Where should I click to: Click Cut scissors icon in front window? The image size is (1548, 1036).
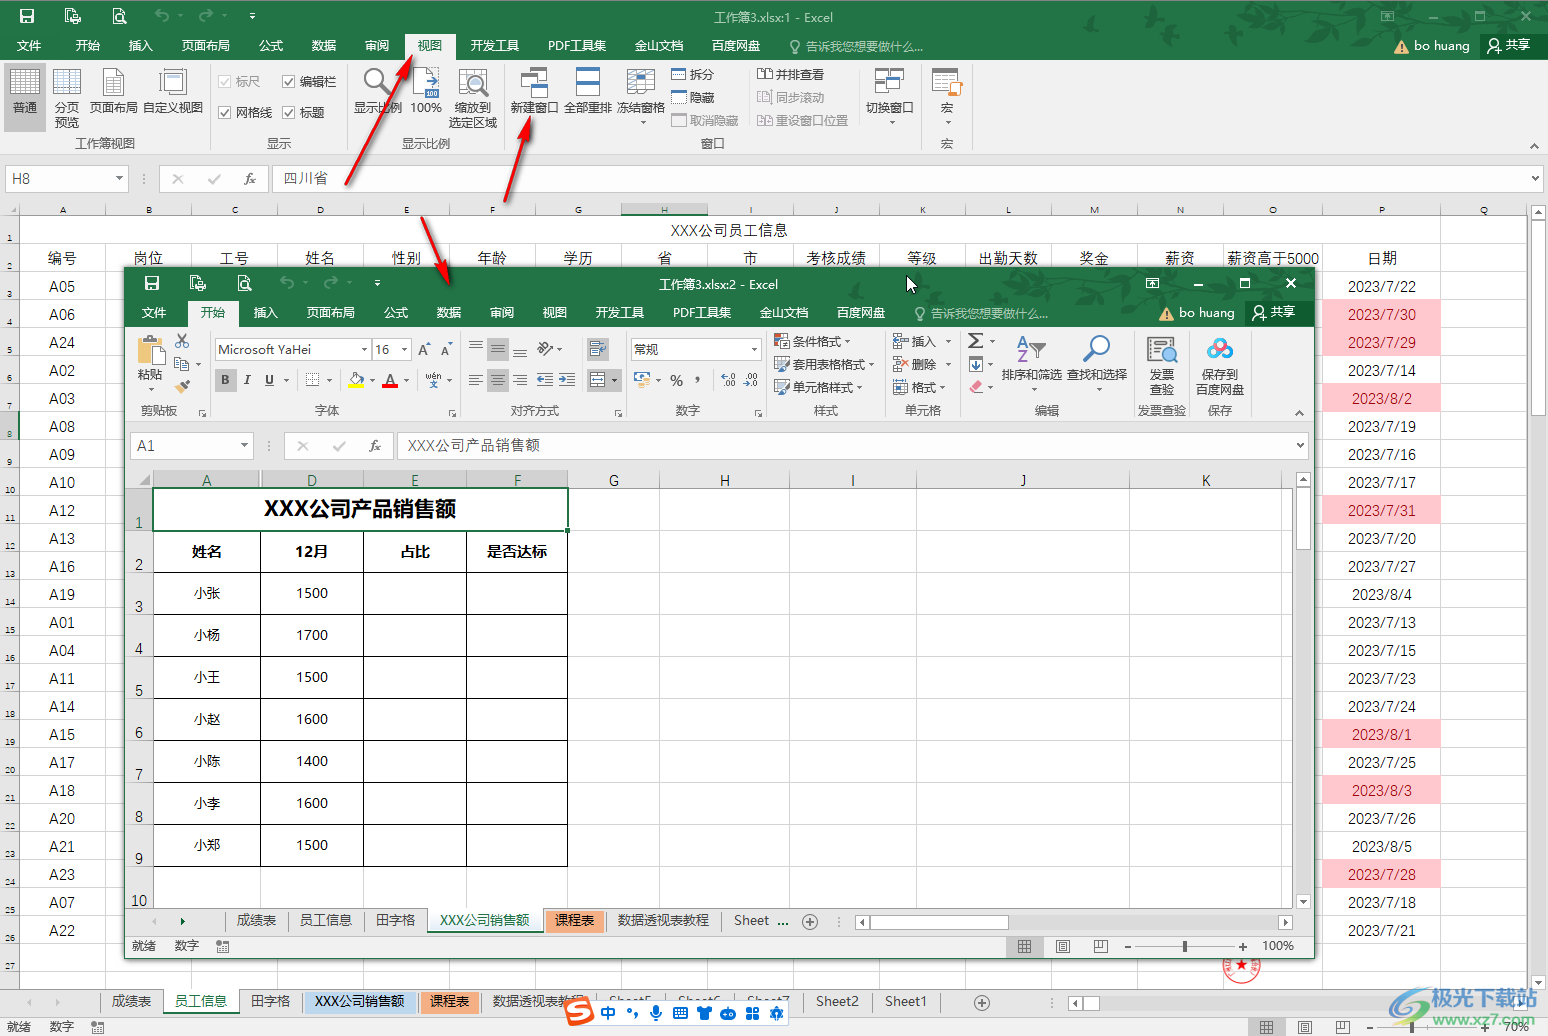pyautogui.click(x=182, y=342)
